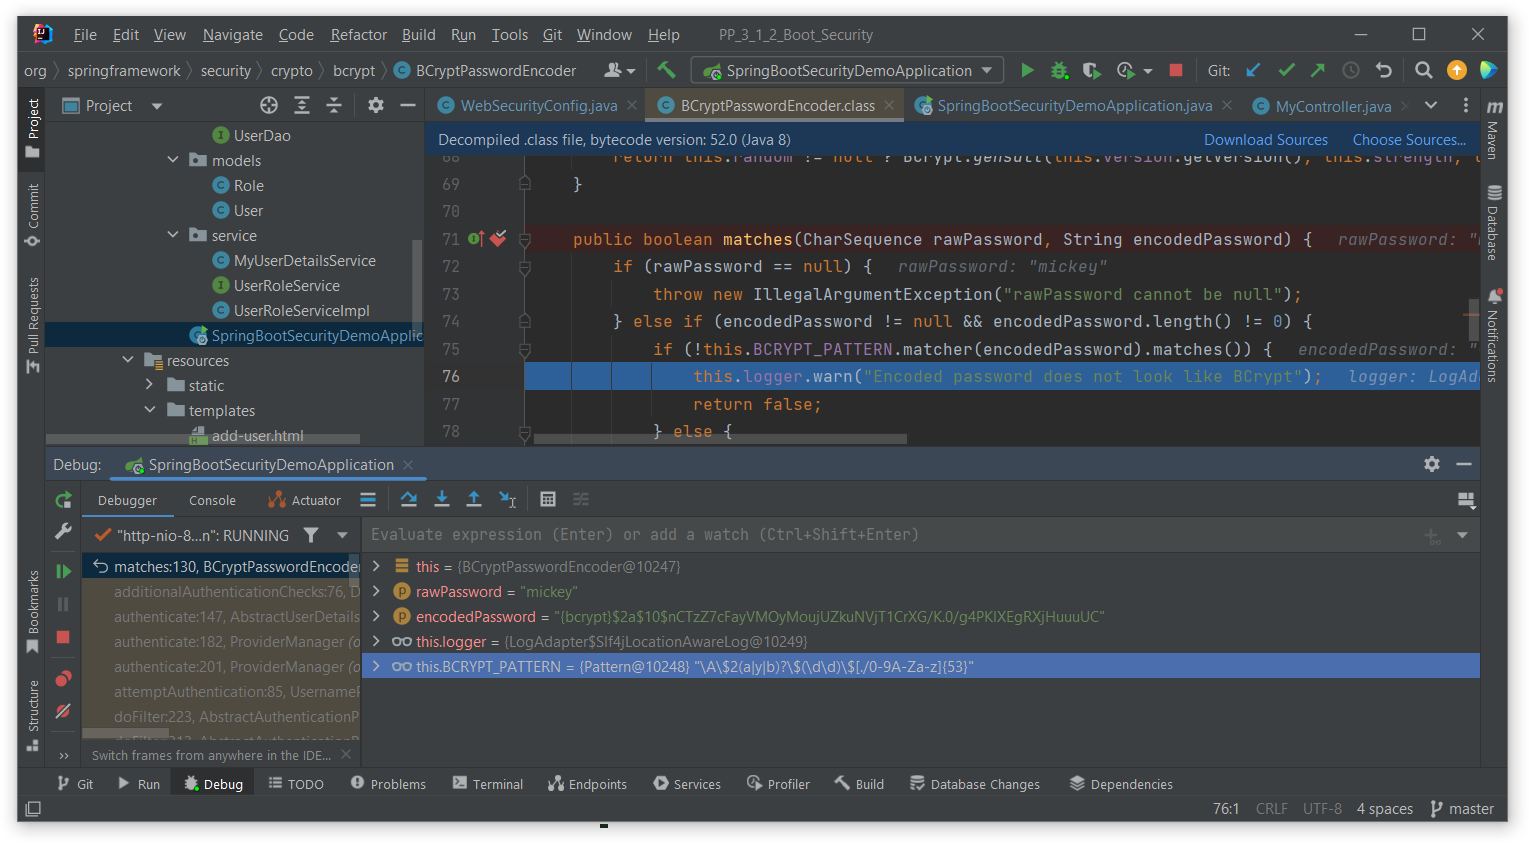
Task: Open the Refactor menu
Action: [358, 35]
